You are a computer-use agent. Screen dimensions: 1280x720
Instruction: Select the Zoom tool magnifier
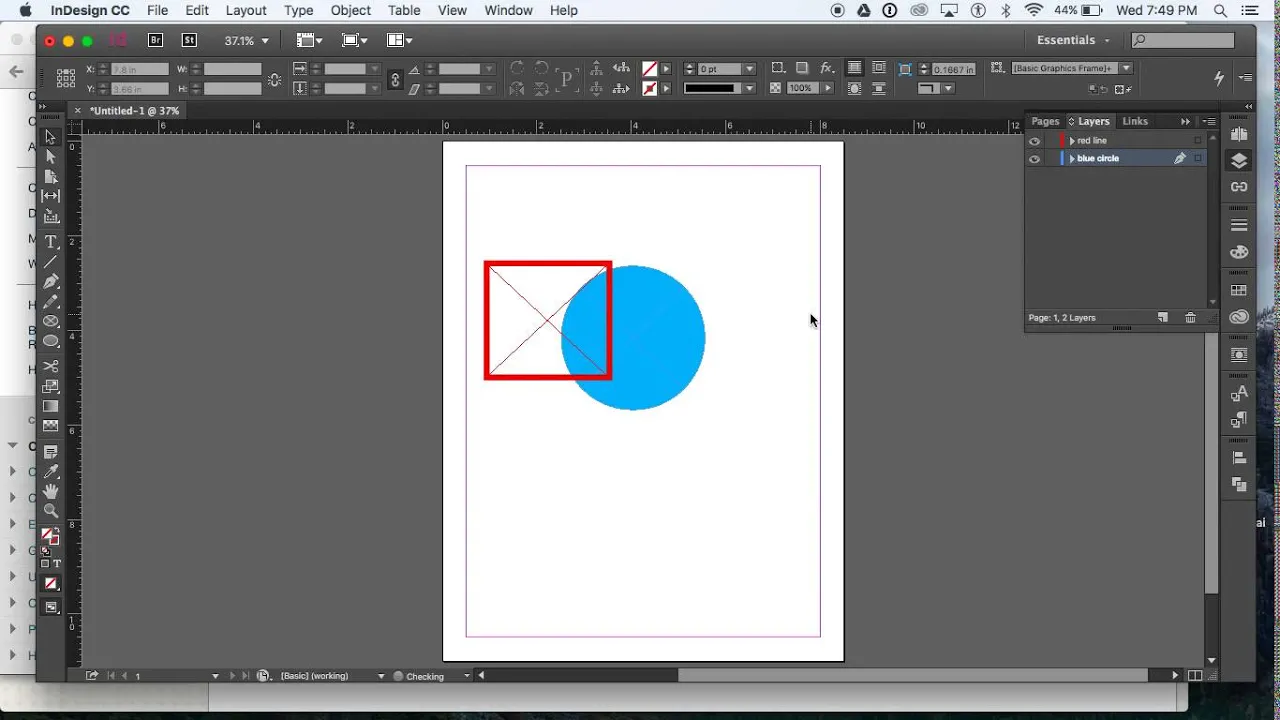pos(50,511)
